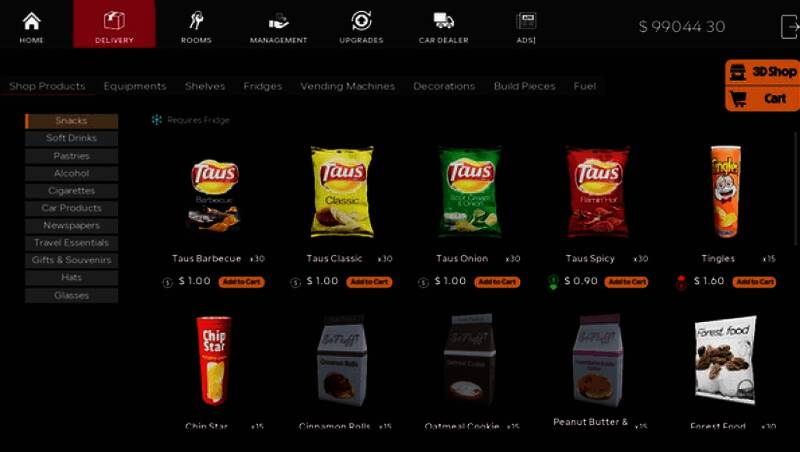800x452 pixels.
Task: Open the 3D Shop button
Action: click(762, 72)
